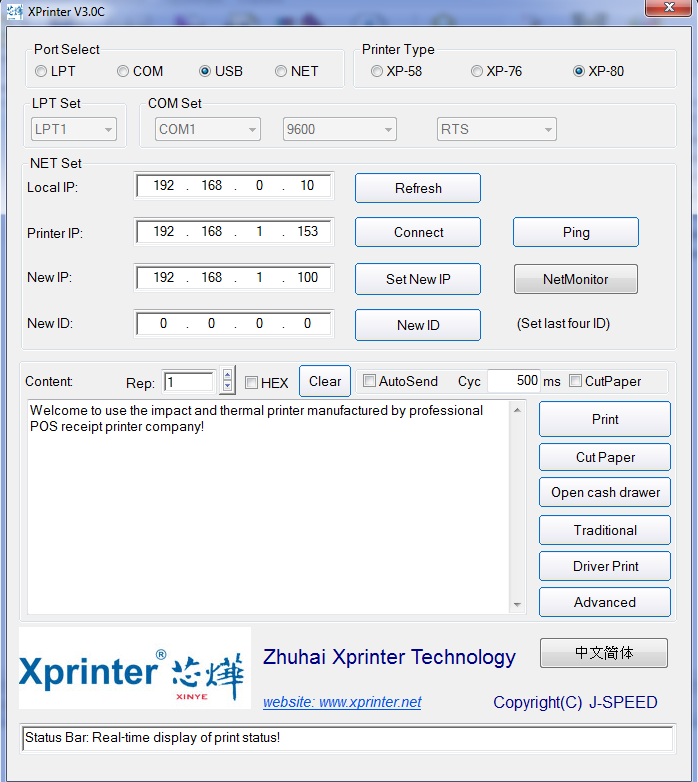This screenshot has height=782, width=698.
Task: Click Open cash drawer button
Action: (605, 492)
